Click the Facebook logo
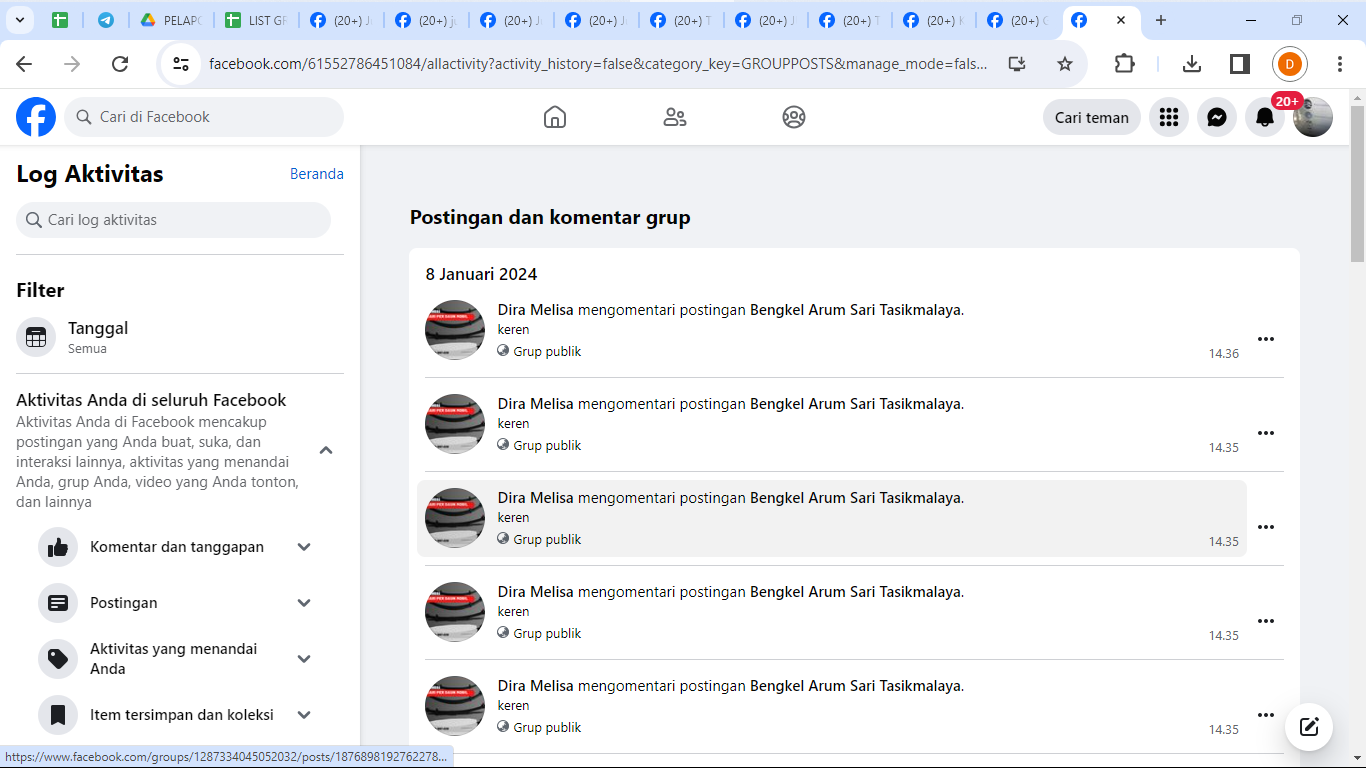 pyautogui.click(x=36, y=117)
